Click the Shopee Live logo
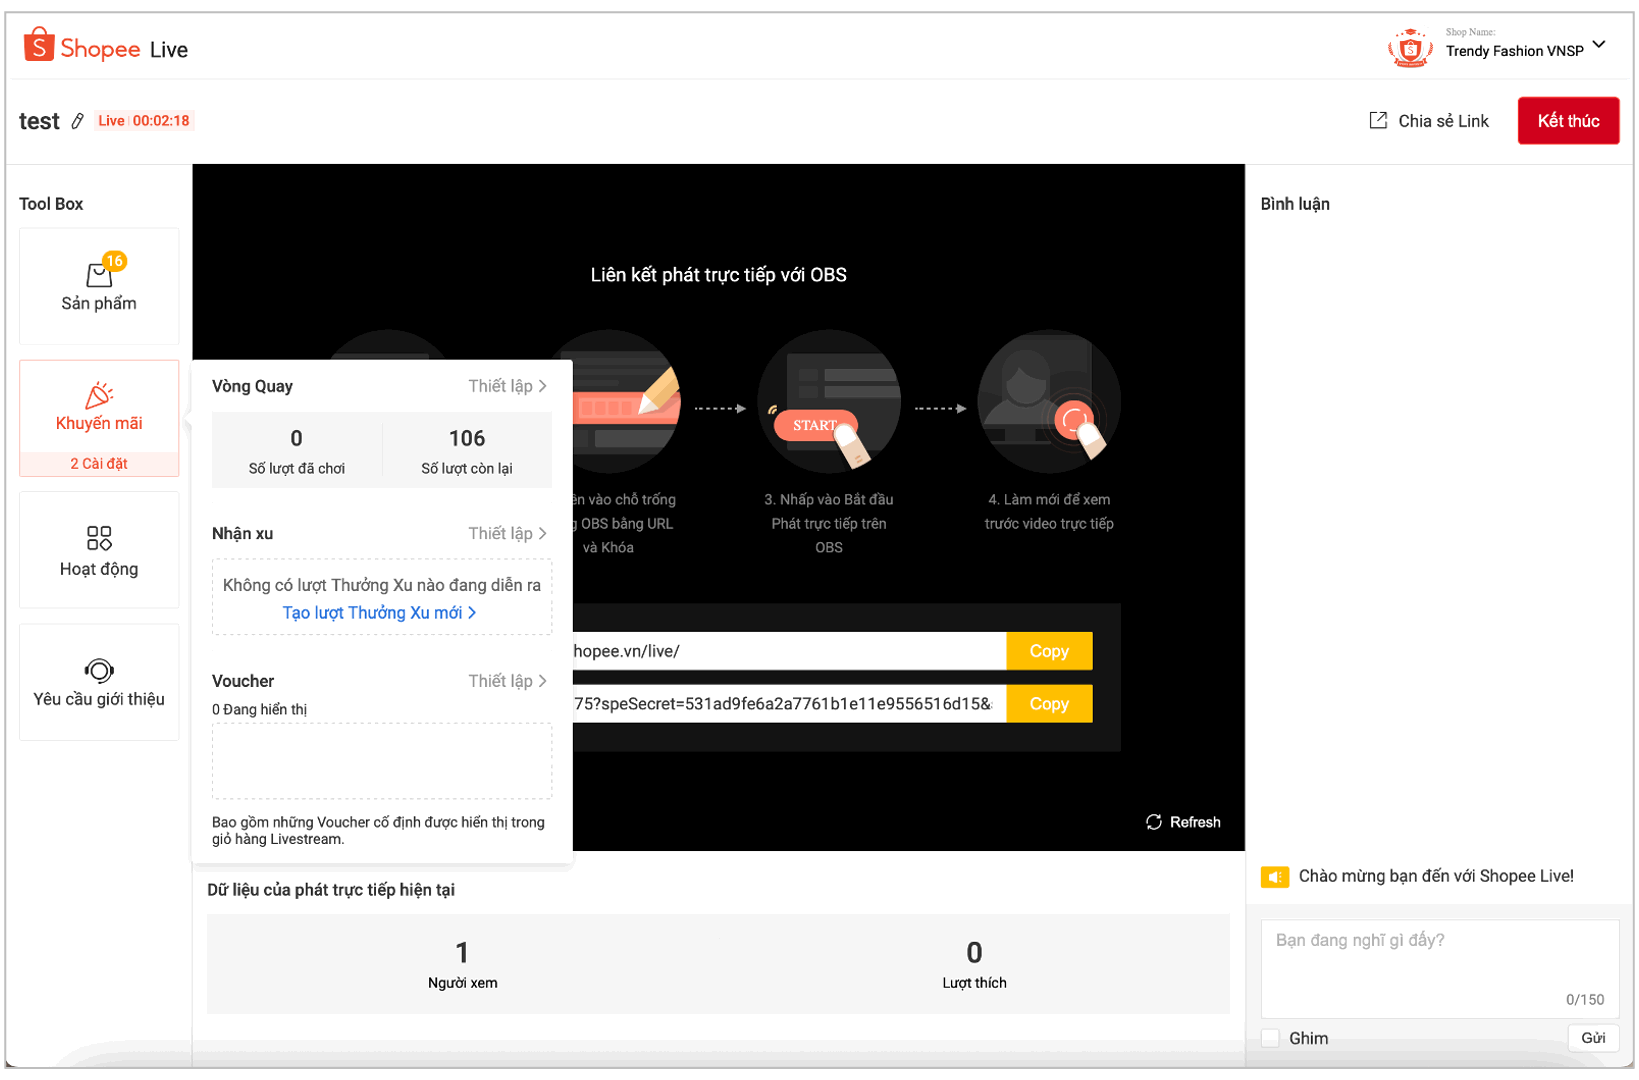Viewport: 1639px width, 1080px height. coord(104,46)
